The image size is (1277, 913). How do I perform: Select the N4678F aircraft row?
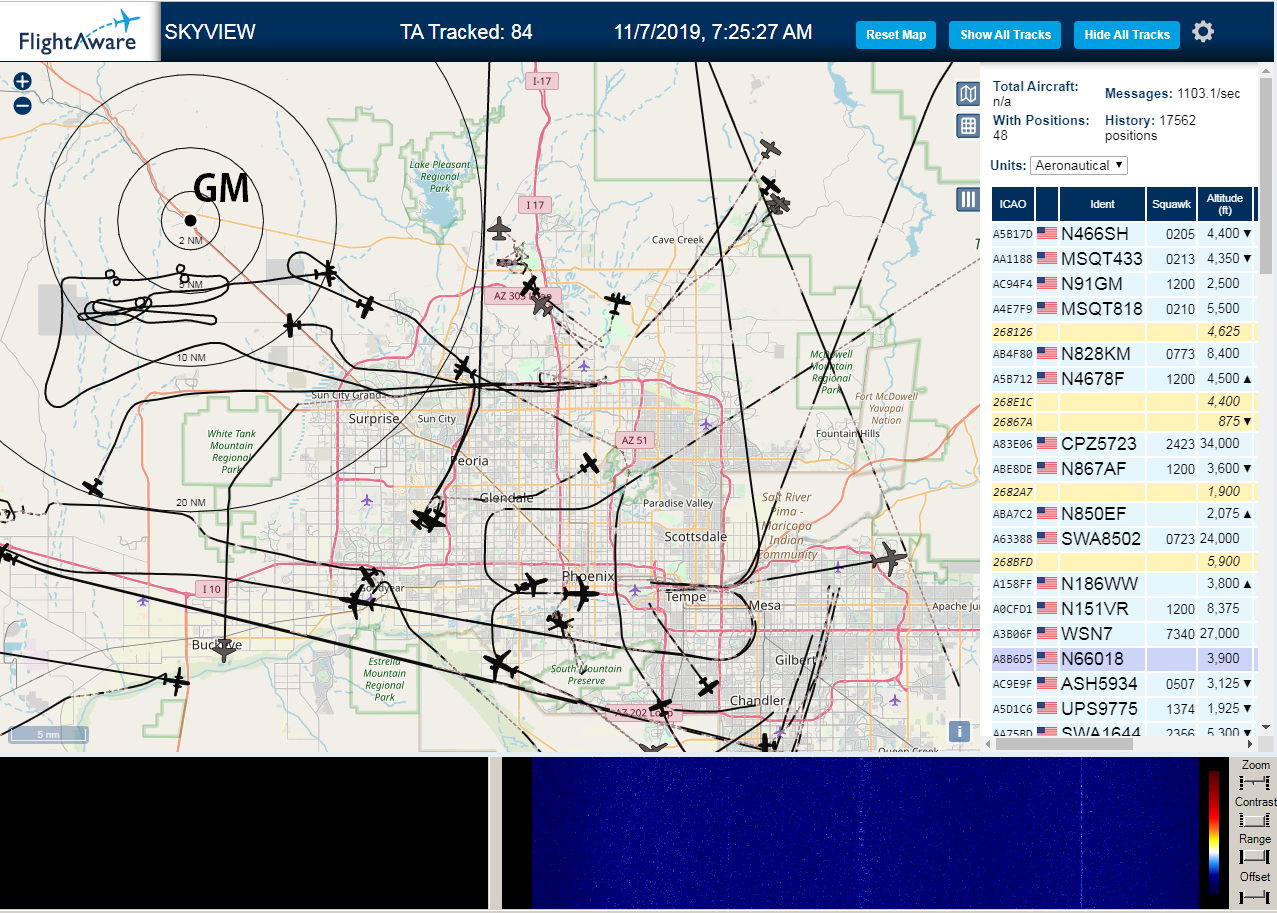(x=1123, y=378)
